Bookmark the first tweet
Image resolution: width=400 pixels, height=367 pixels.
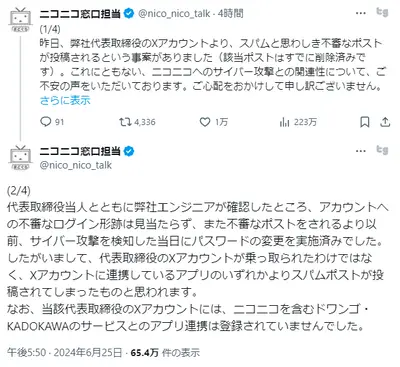coord(365,122)
